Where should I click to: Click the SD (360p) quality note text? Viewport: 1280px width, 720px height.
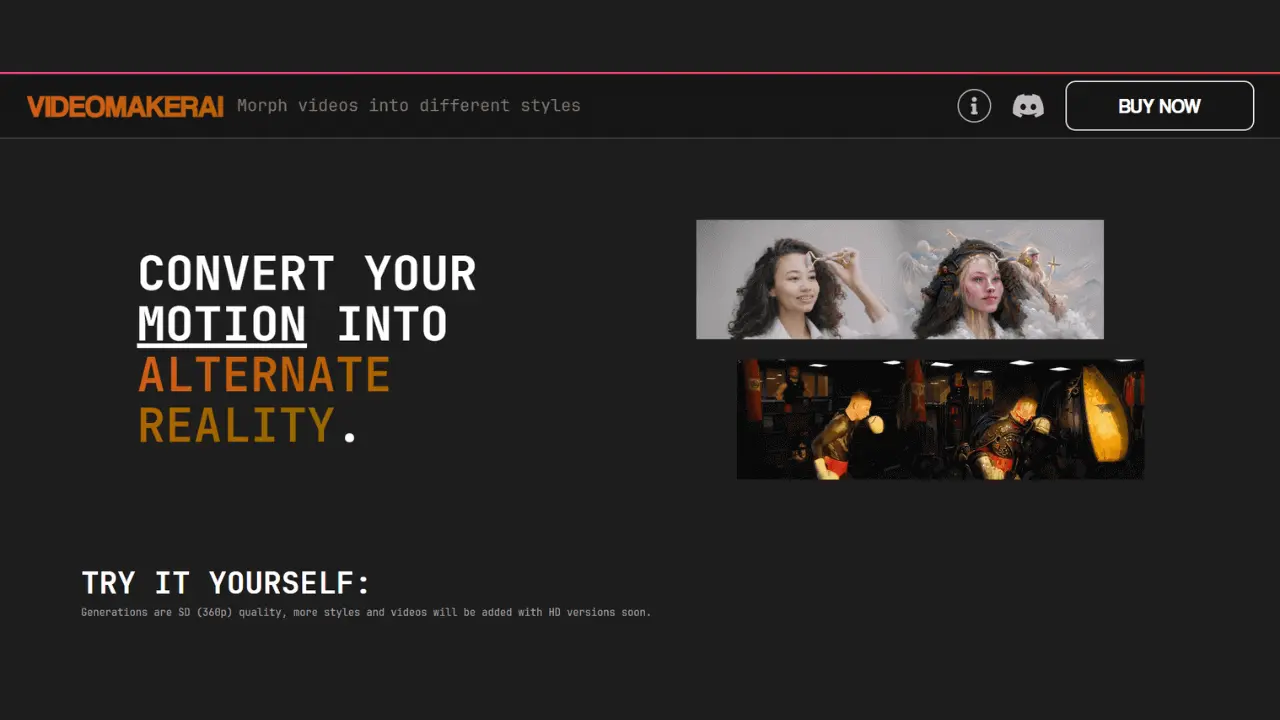pos(366,612)
